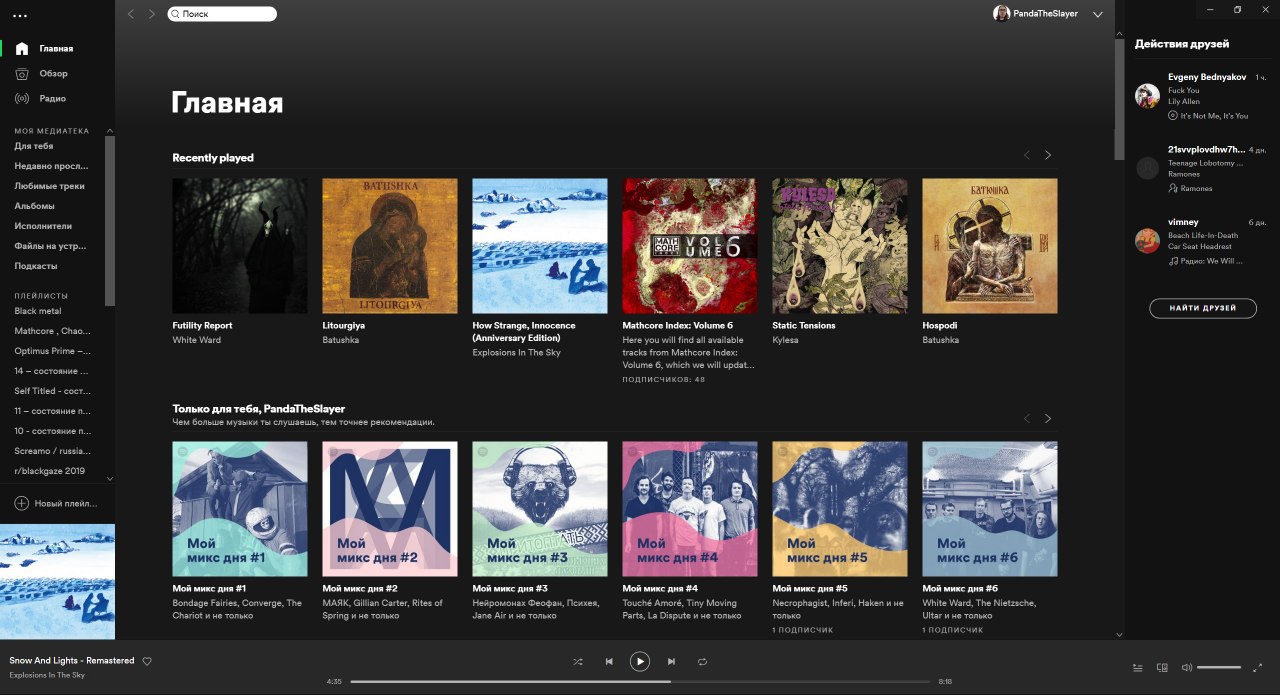Adjust the volume slider
The height and width of the screenshot is (695, 1280).
pyautogui.click(x=1219, y=668)
